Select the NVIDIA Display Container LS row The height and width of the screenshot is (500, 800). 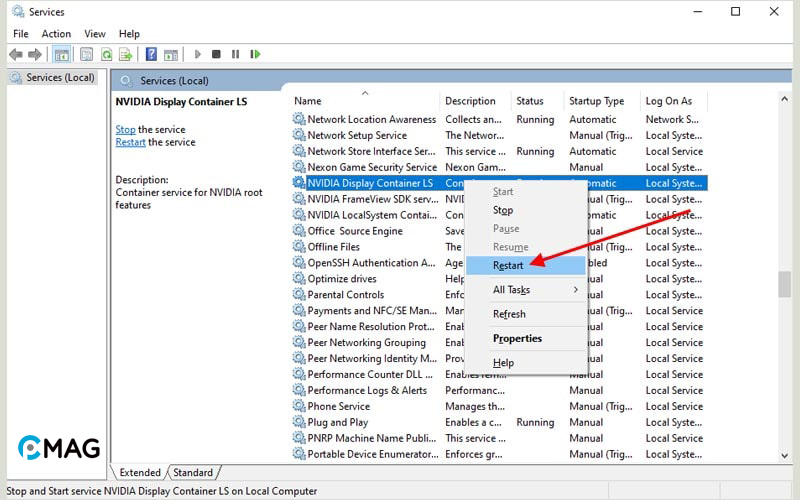pos(499,183)
